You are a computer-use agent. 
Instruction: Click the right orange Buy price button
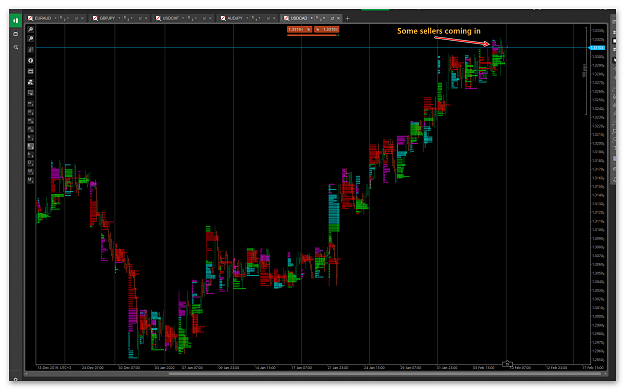coord(326,30)
